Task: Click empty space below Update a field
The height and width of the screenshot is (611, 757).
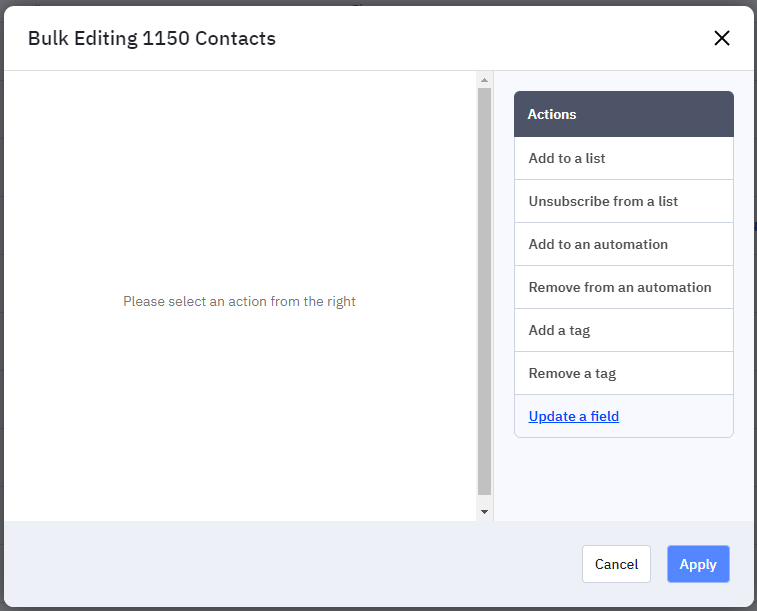Action: (624, 478)
